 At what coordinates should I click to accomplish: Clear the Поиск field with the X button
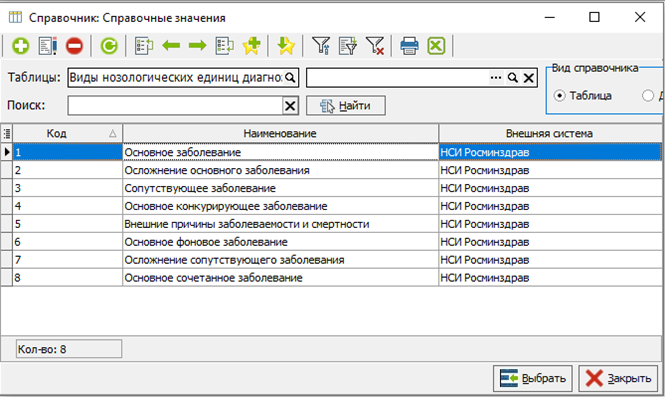290,106
